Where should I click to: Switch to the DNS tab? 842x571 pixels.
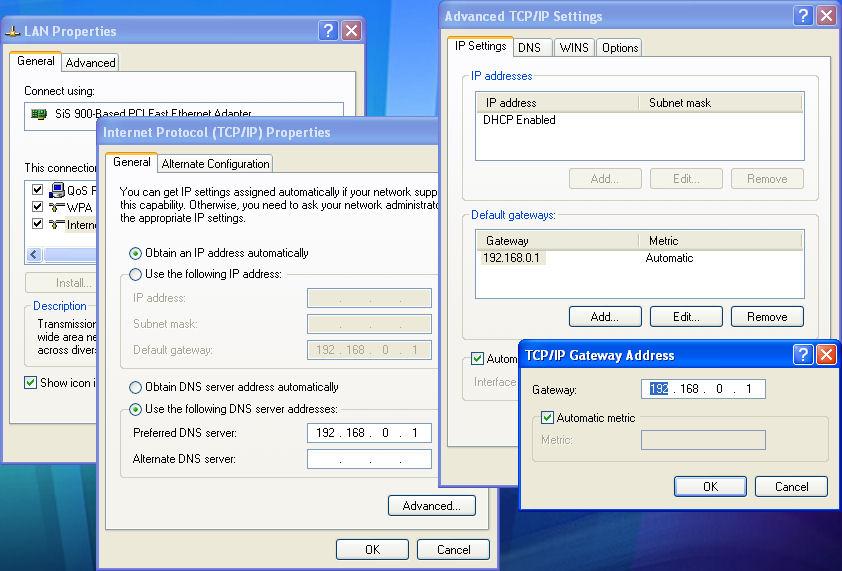click(529, 48)
